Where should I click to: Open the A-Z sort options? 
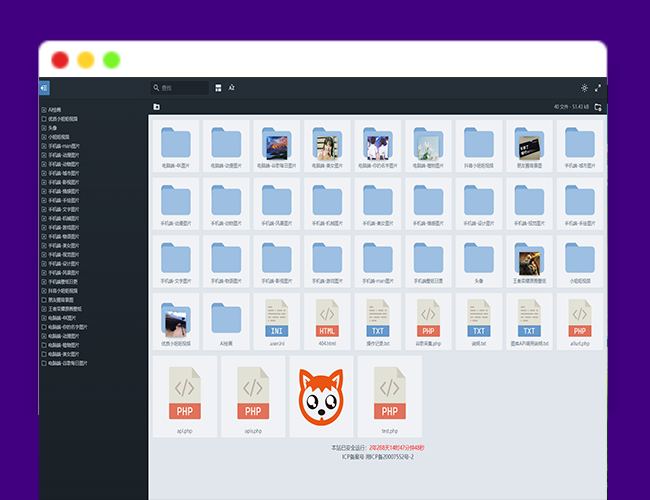pyautogui.click(x=232, y=88)
